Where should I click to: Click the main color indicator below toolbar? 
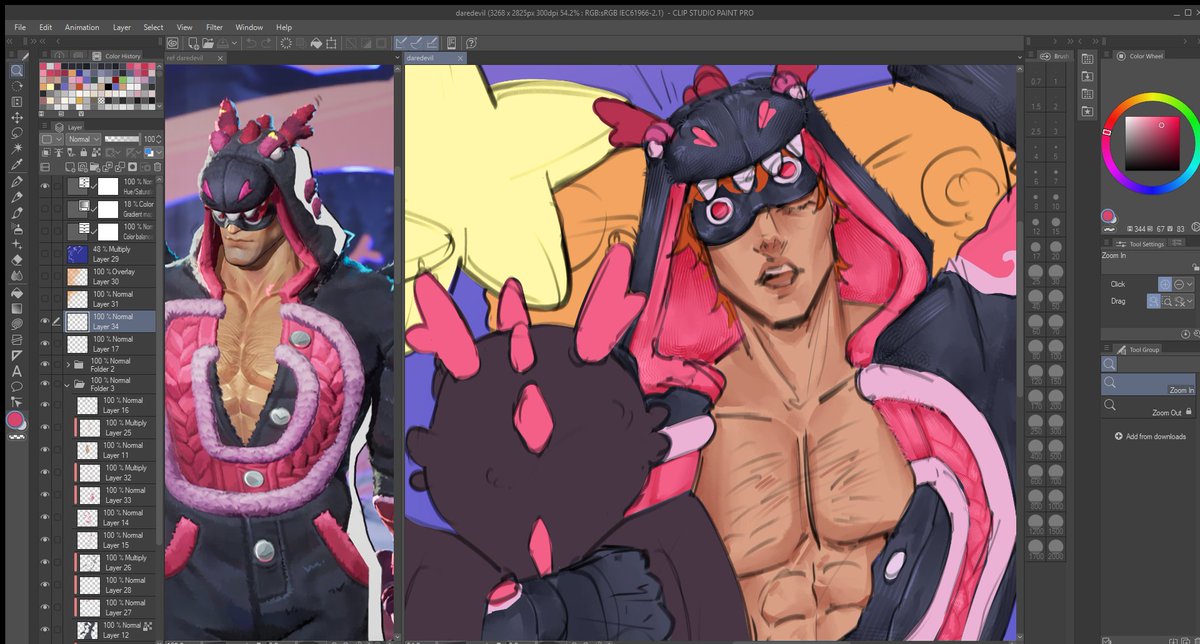[15, 421]
